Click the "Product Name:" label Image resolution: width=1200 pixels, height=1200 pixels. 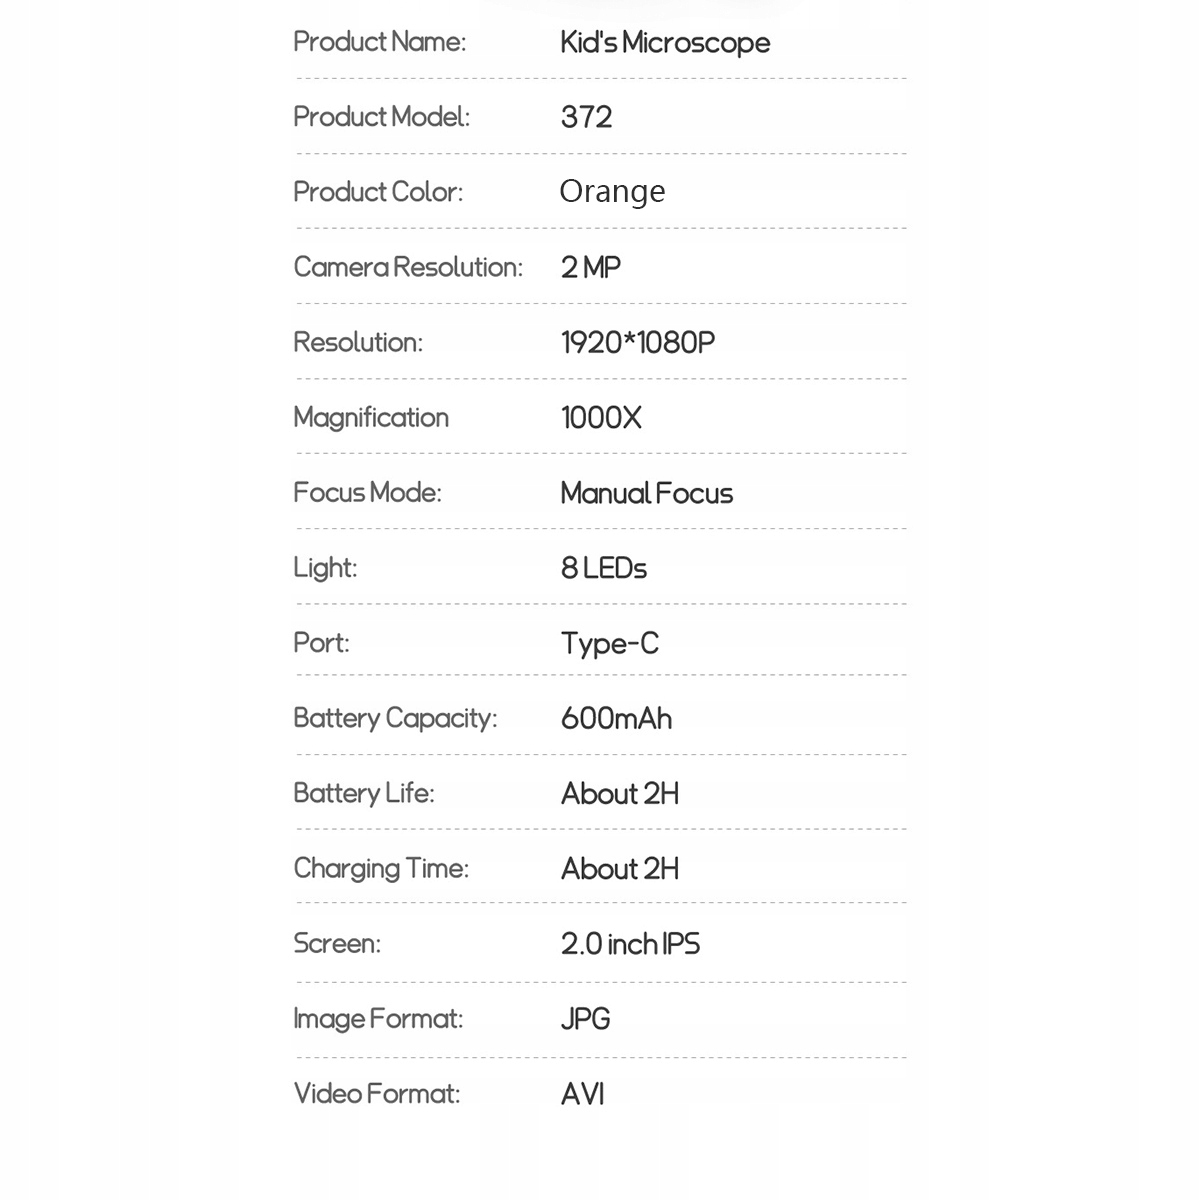[379, 42]
